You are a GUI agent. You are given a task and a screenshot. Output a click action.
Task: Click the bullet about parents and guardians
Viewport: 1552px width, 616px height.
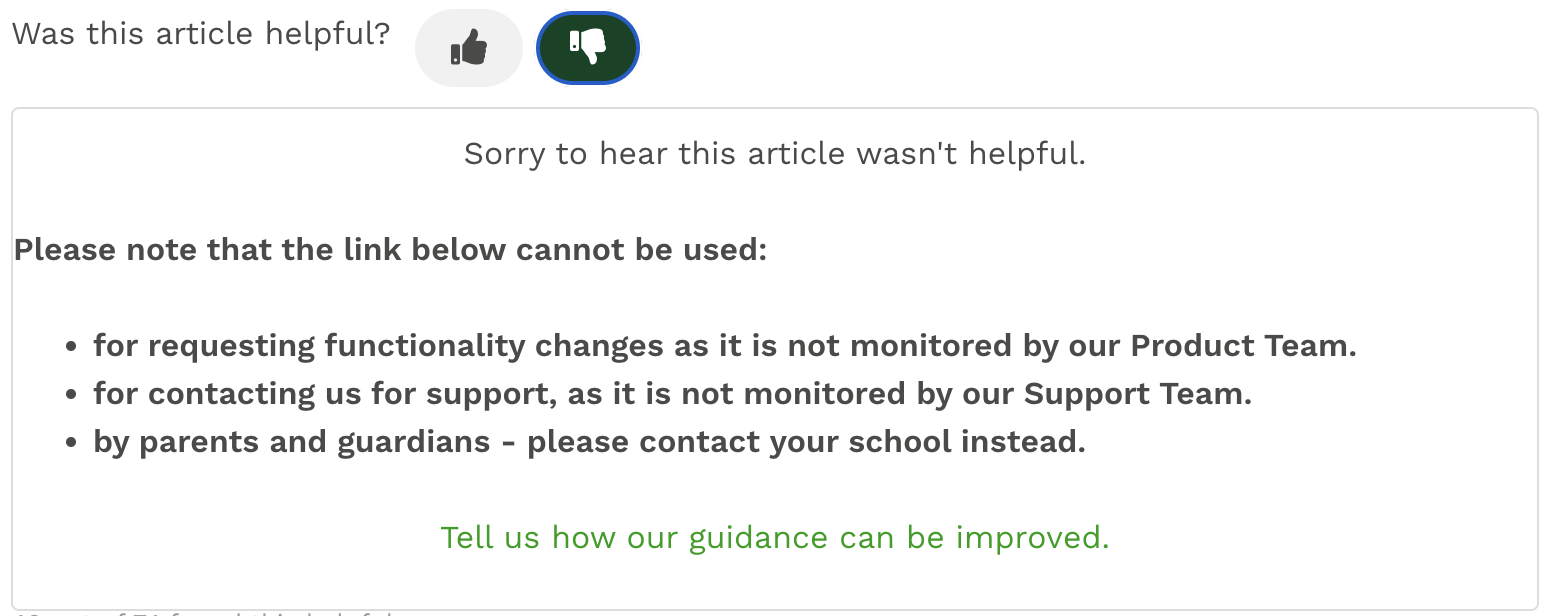tap(589, 442)
